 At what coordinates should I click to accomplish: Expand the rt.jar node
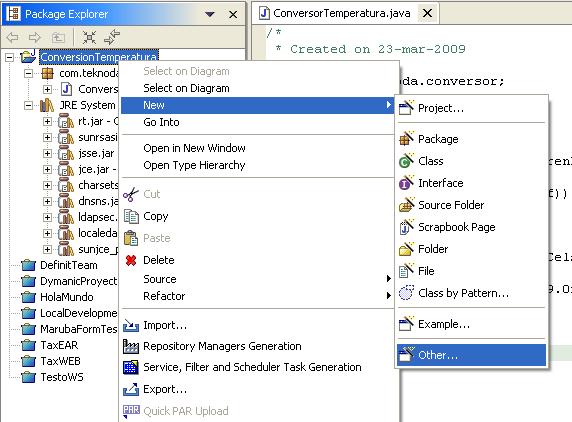47,121
